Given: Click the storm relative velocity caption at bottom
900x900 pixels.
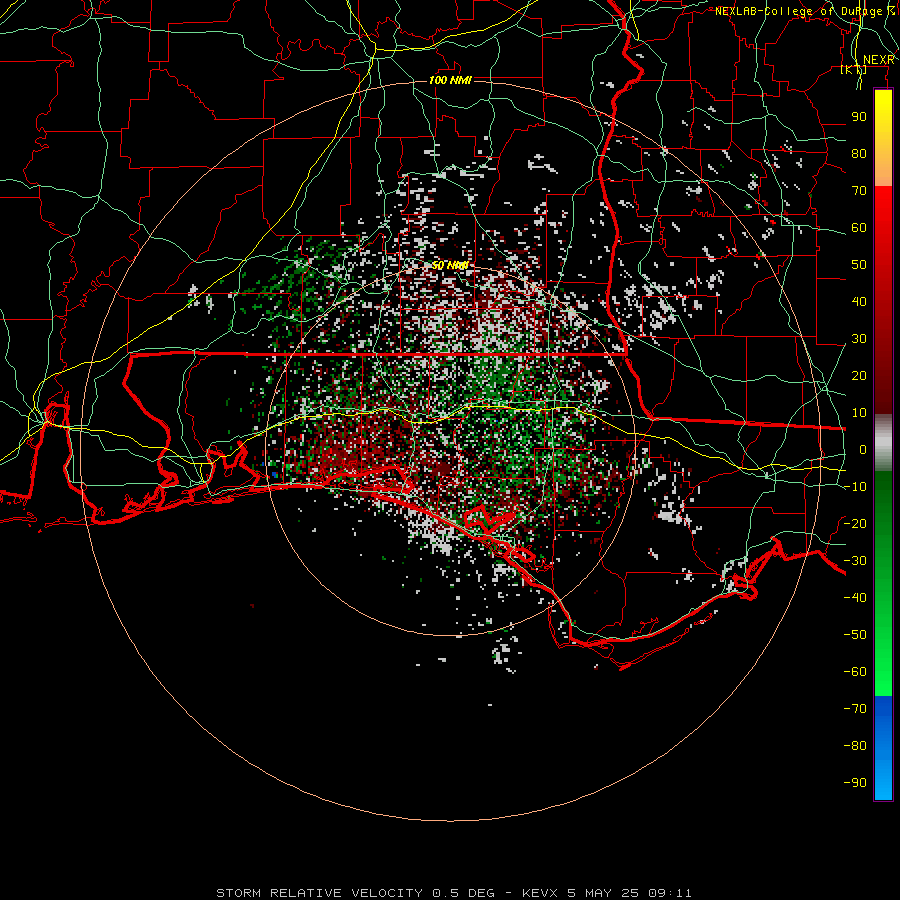Looking at the screenshot, I should point(454,893).
